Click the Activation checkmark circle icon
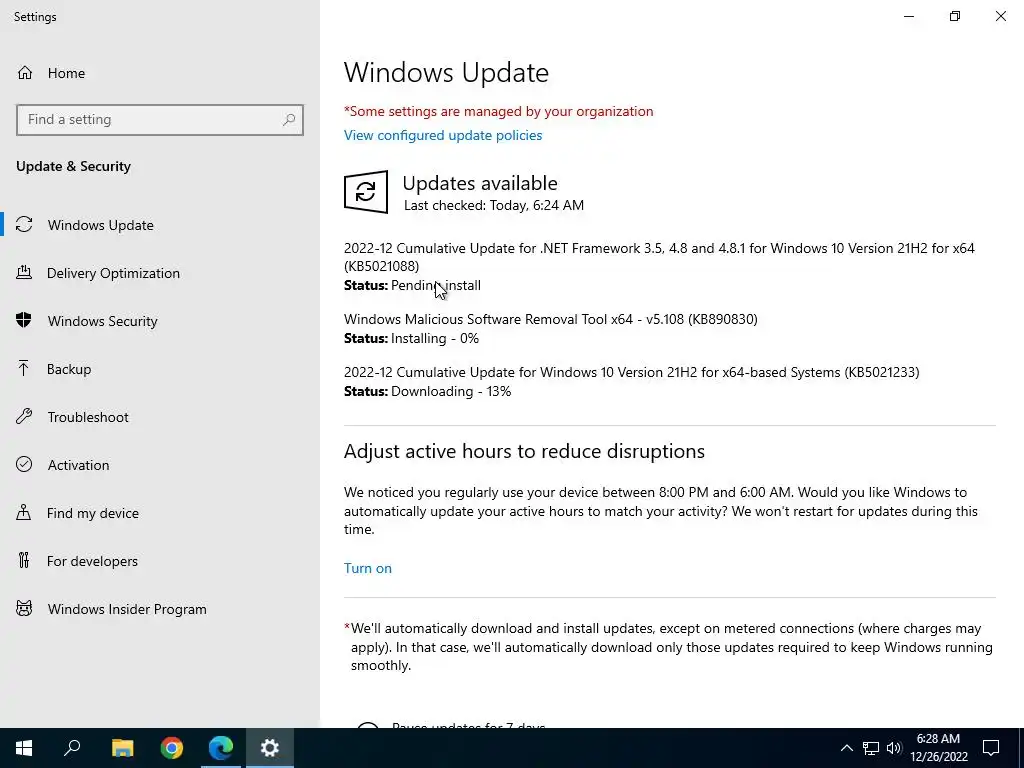 click(24, 464)
